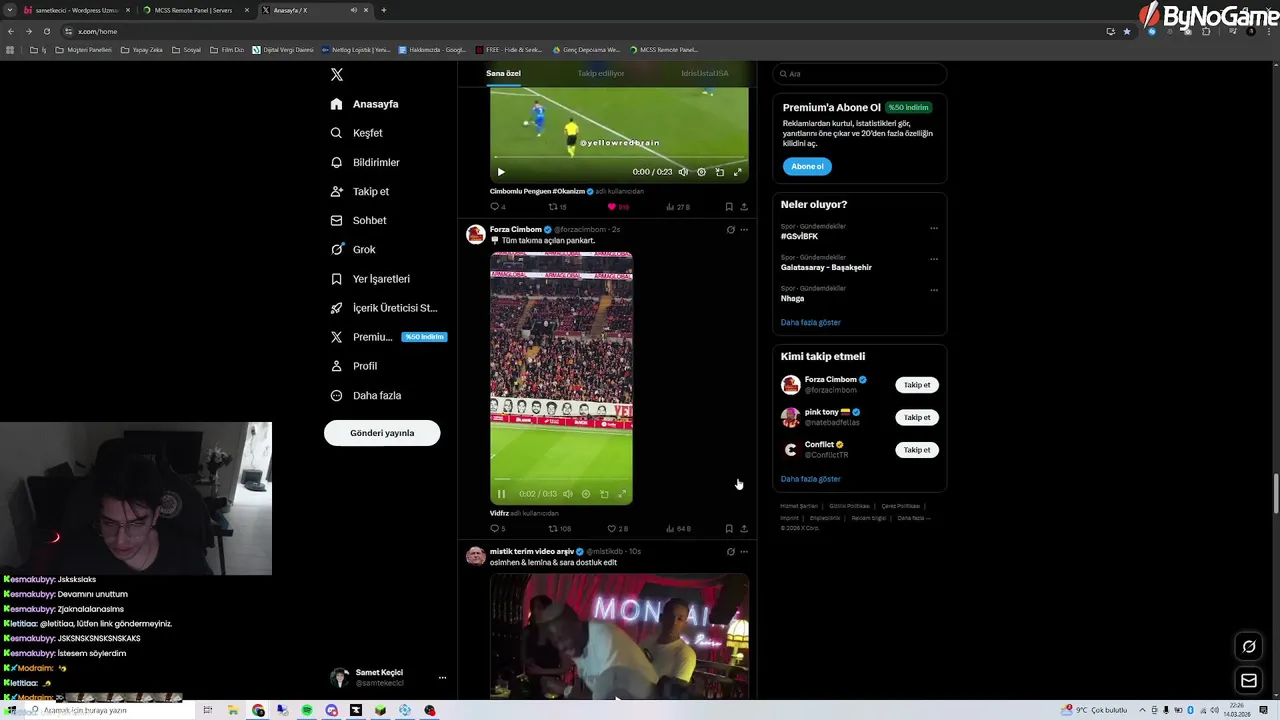
Task: View analytics showing 64 B views
Action: [x=678, y=529]
